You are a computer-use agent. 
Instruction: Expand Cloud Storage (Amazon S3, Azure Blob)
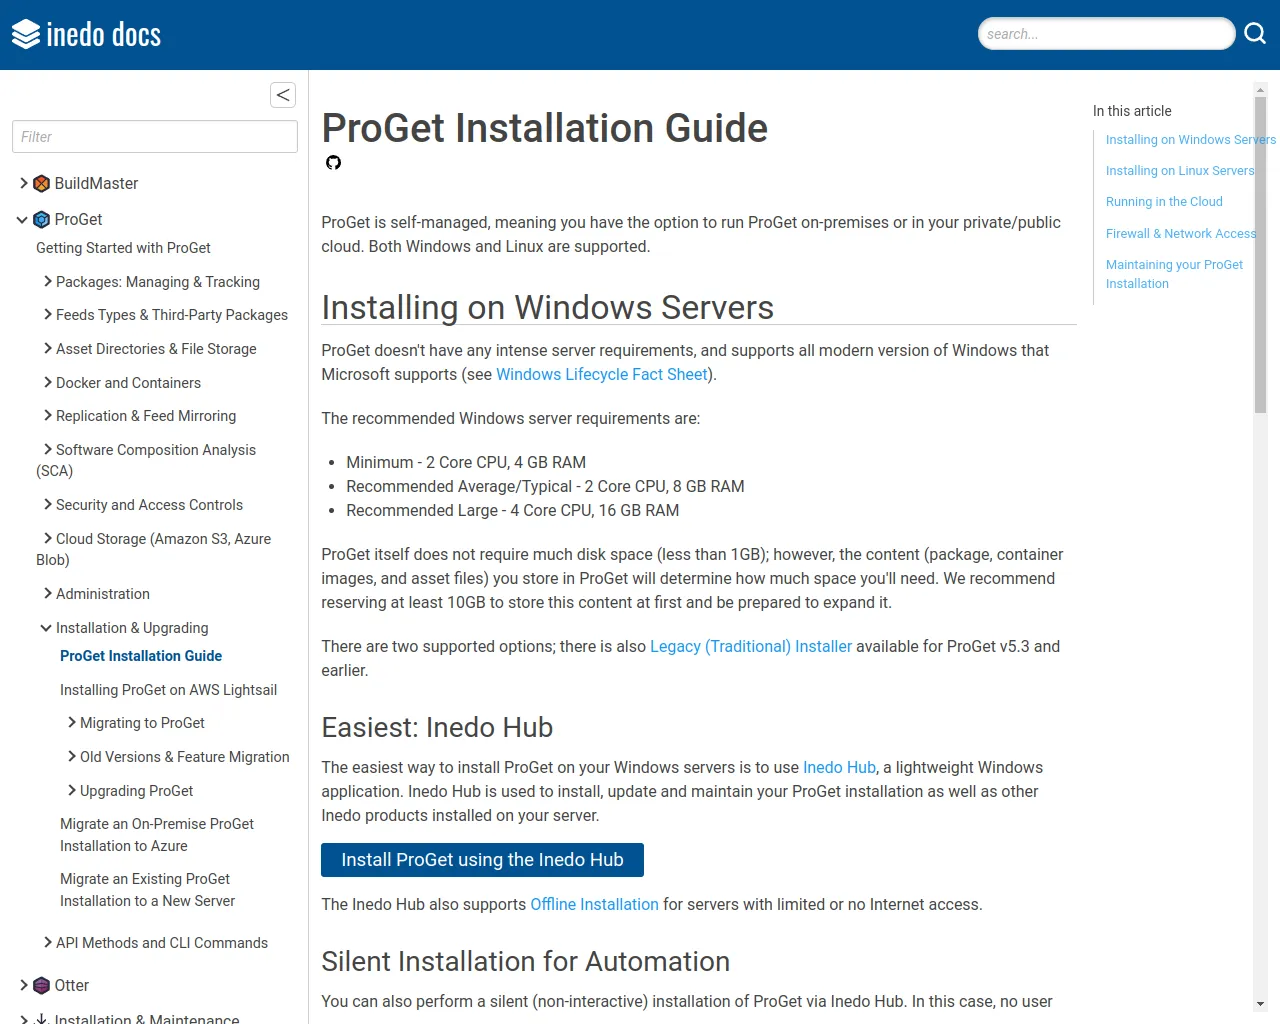point(48,539)
